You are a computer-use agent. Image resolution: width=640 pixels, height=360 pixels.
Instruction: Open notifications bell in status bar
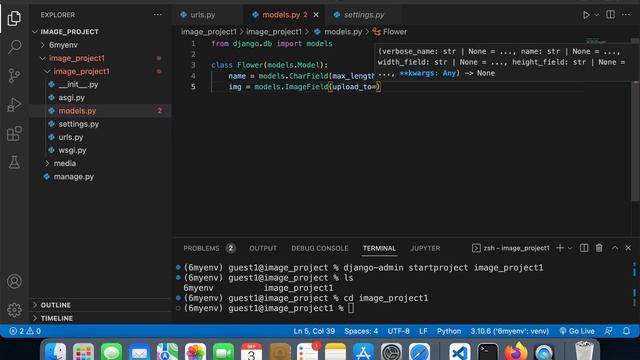626,331
